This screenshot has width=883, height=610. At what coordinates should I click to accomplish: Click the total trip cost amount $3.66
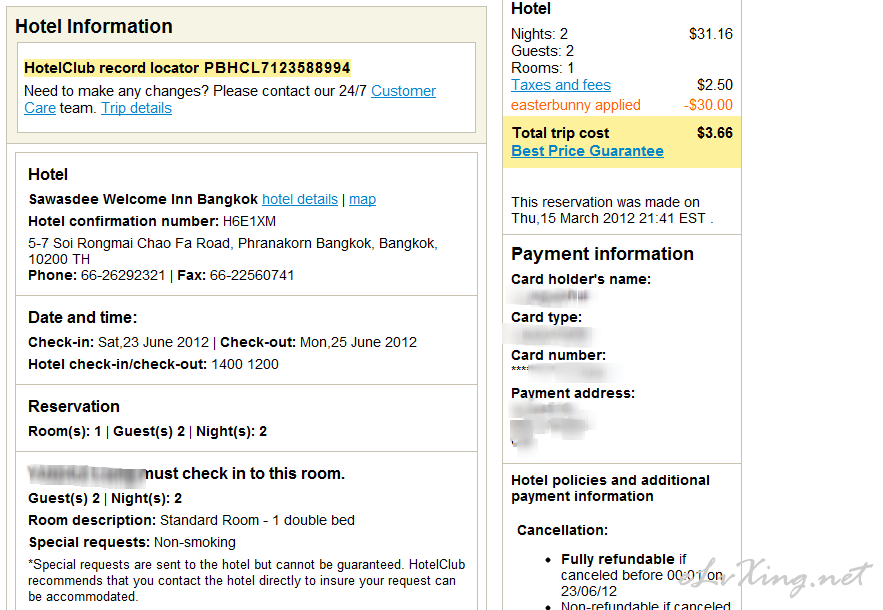pos(715,133)
